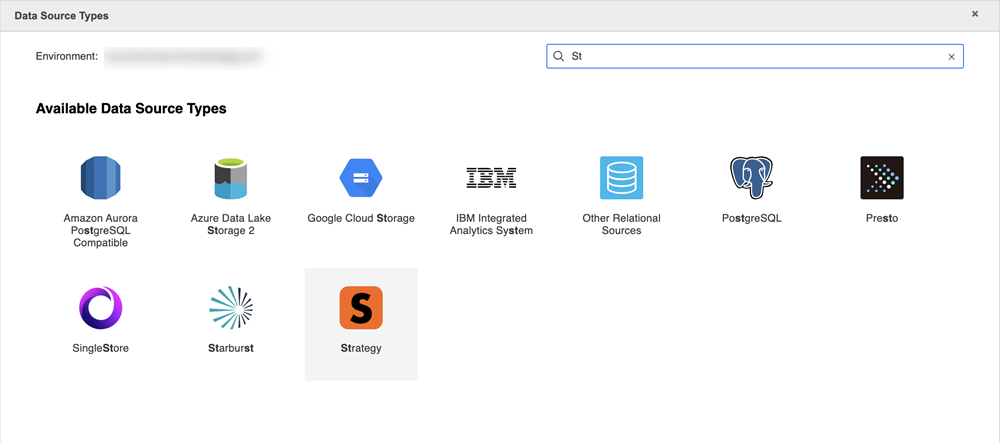Close the Data Source Types dialog
Viewport: 1000px width, 443px height.
coord(975,15)
